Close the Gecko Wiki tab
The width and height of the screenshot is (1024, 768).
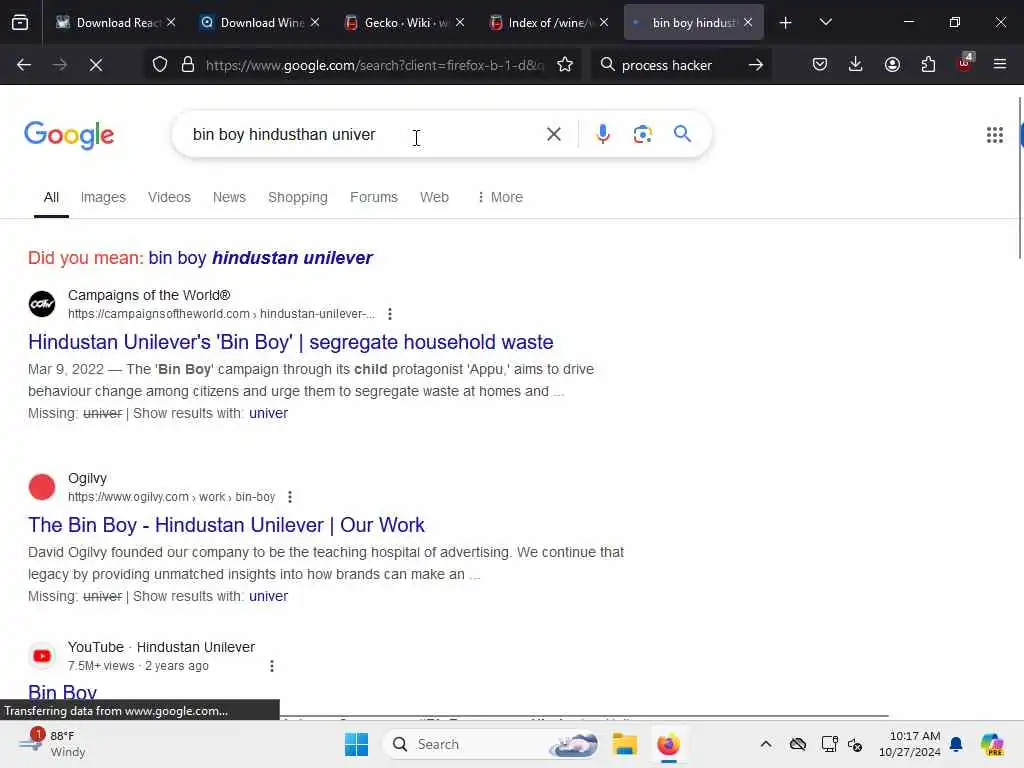coord(460,23)
